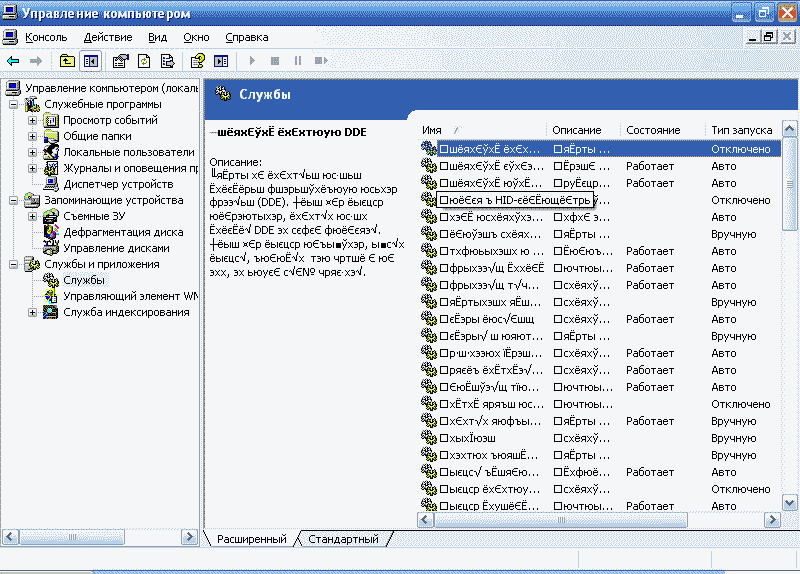Sort by the Состояние column header
Viewport: 800px width, 574px height.
pyautogui.click(x=663, y=130)
